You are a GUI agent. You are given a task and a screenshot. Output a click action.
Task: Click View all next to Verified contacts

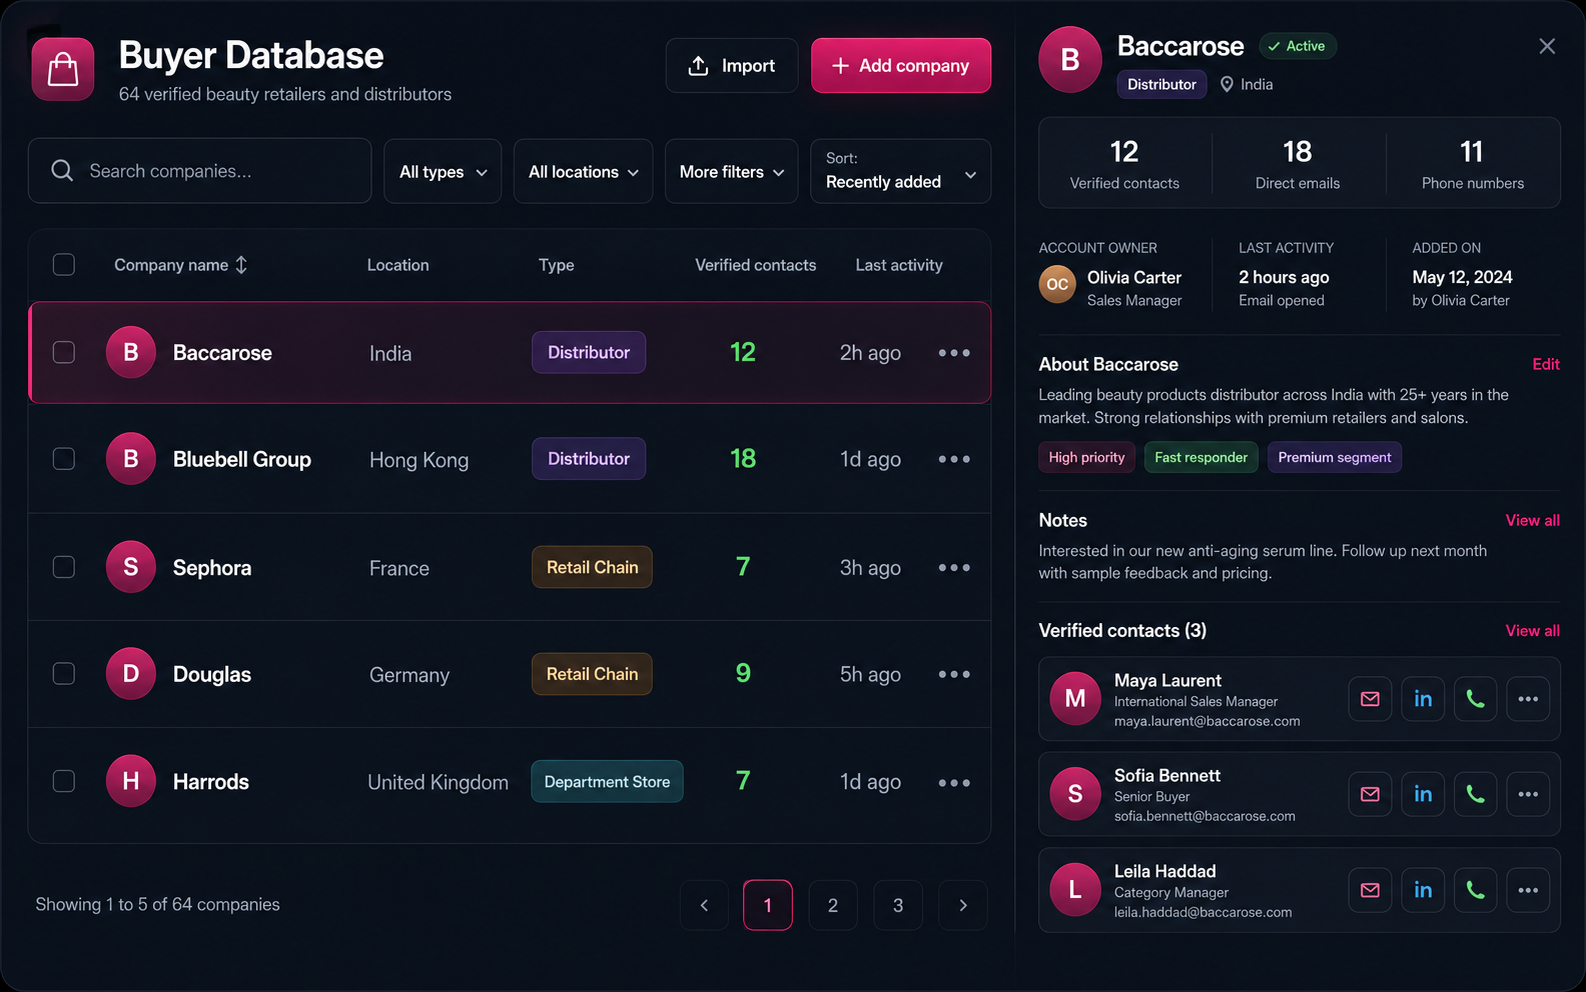[x=1533, y=631]
